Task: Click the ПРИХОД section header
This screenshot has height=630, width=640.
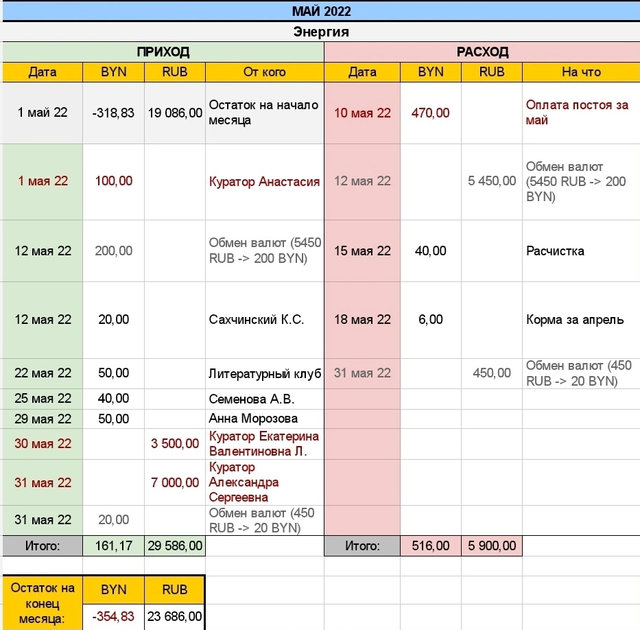Action: pos(163,51)
